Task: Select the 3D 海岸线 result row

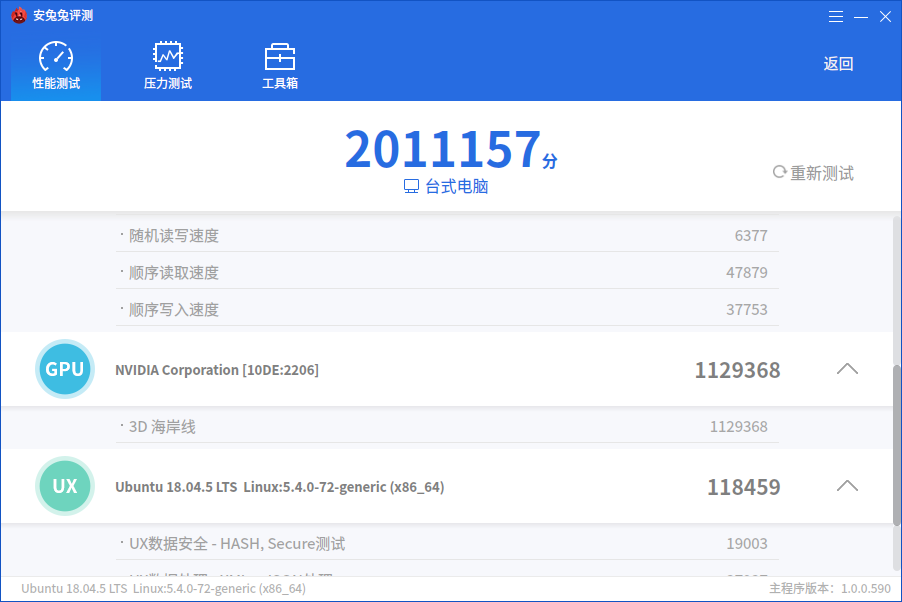Action: [447, 426]
